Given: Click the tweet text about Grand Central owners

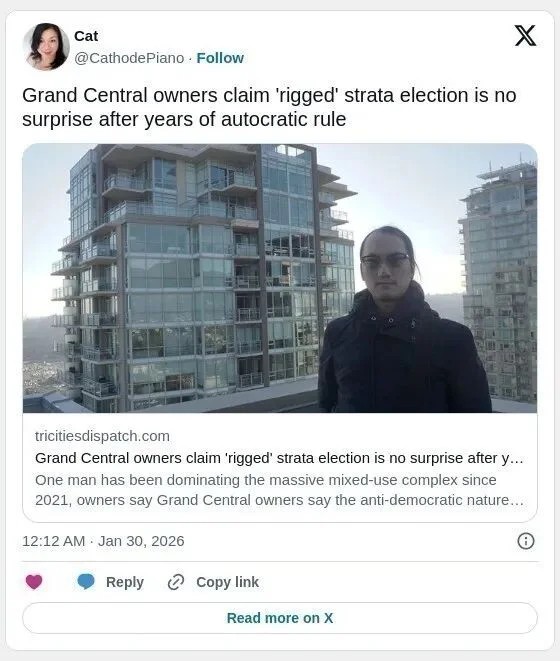Looking at the screenshot, I should pyautogui.click(x=269, y=107).
